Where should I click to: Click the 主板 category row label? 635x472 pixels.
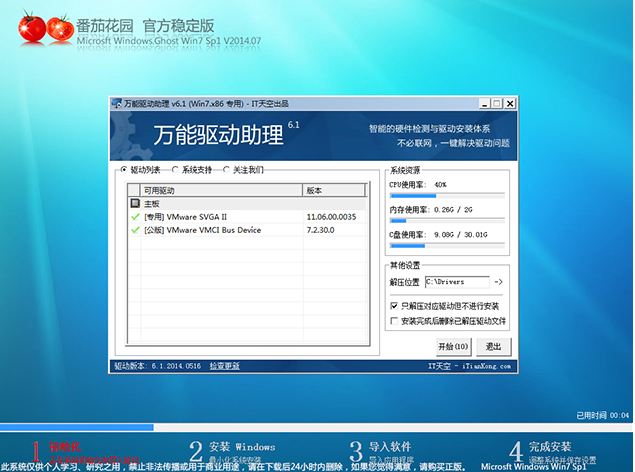152,204
